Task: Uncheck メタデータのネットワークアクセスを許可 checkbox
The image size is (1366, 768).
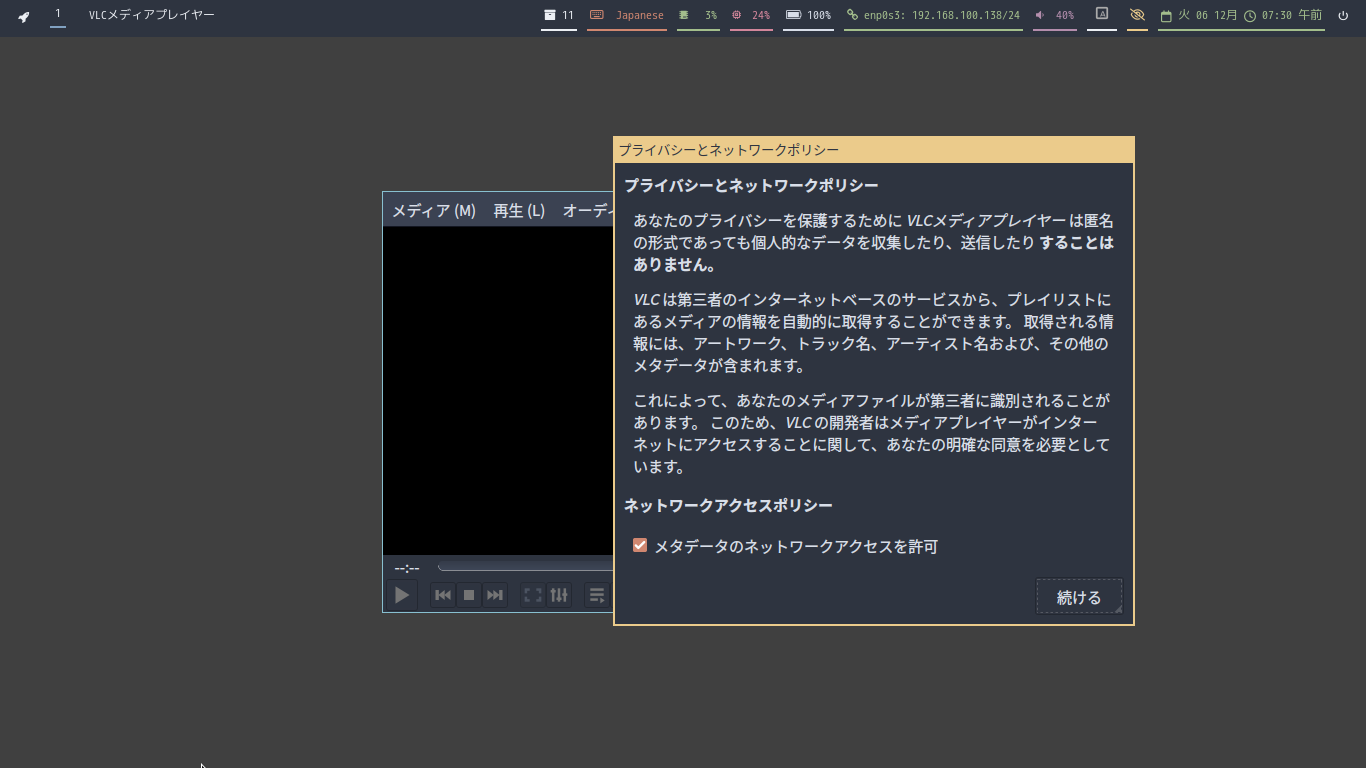Action: pos(640,546)
